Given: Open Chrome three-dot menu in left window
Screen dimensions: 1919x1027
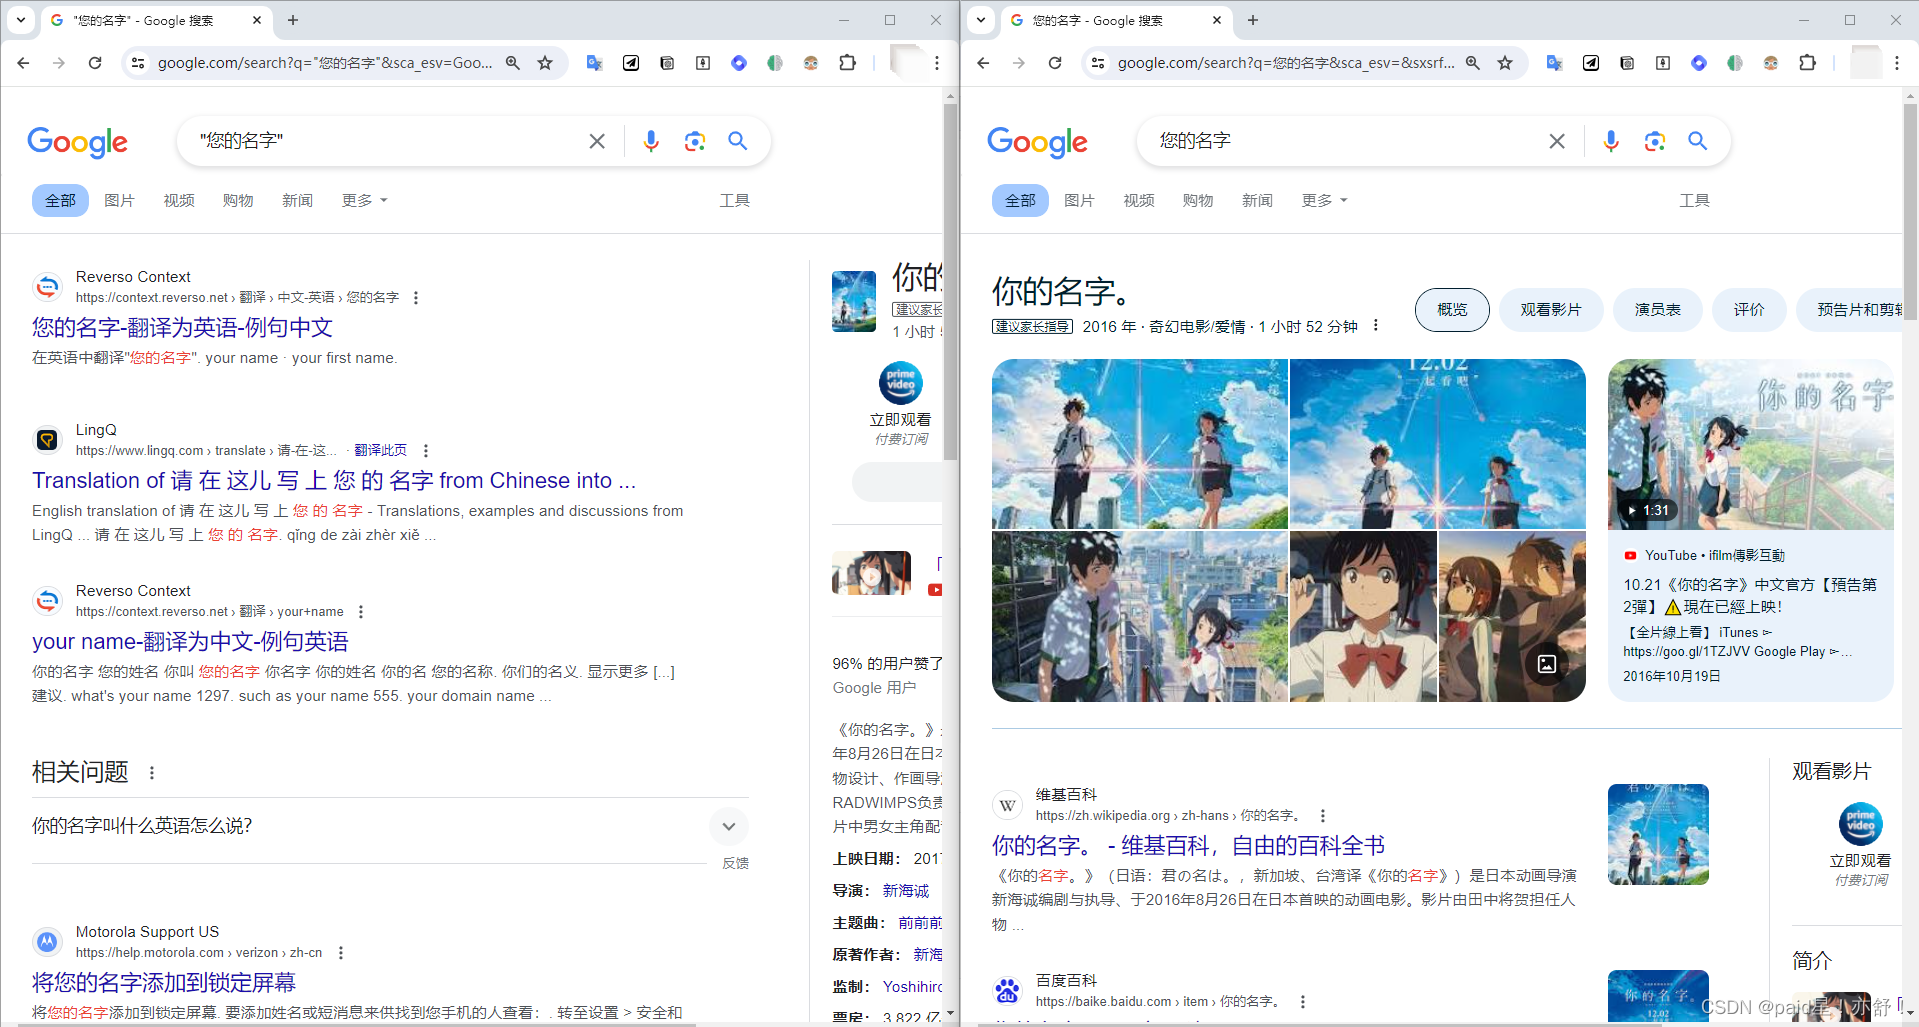Looking at the screenshot, I should click(x=937, y=63).
